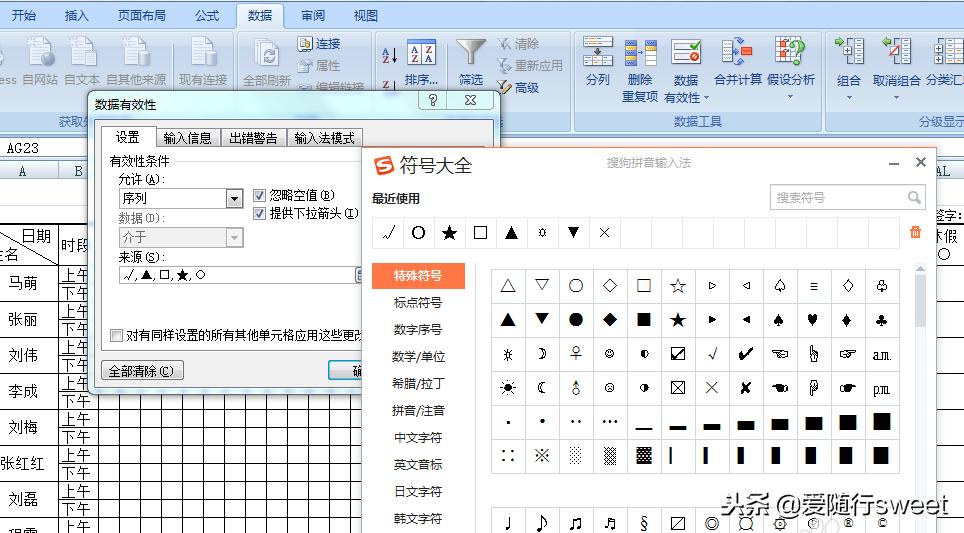
Task: Open the 数据 ribbon tab
Action: coord(259,16)
